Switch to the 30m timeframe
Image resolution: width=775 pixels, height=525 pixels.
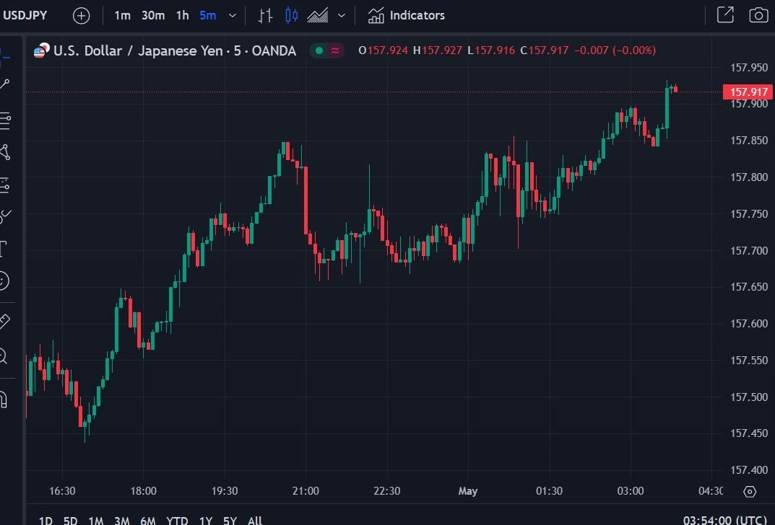[153, 16]
